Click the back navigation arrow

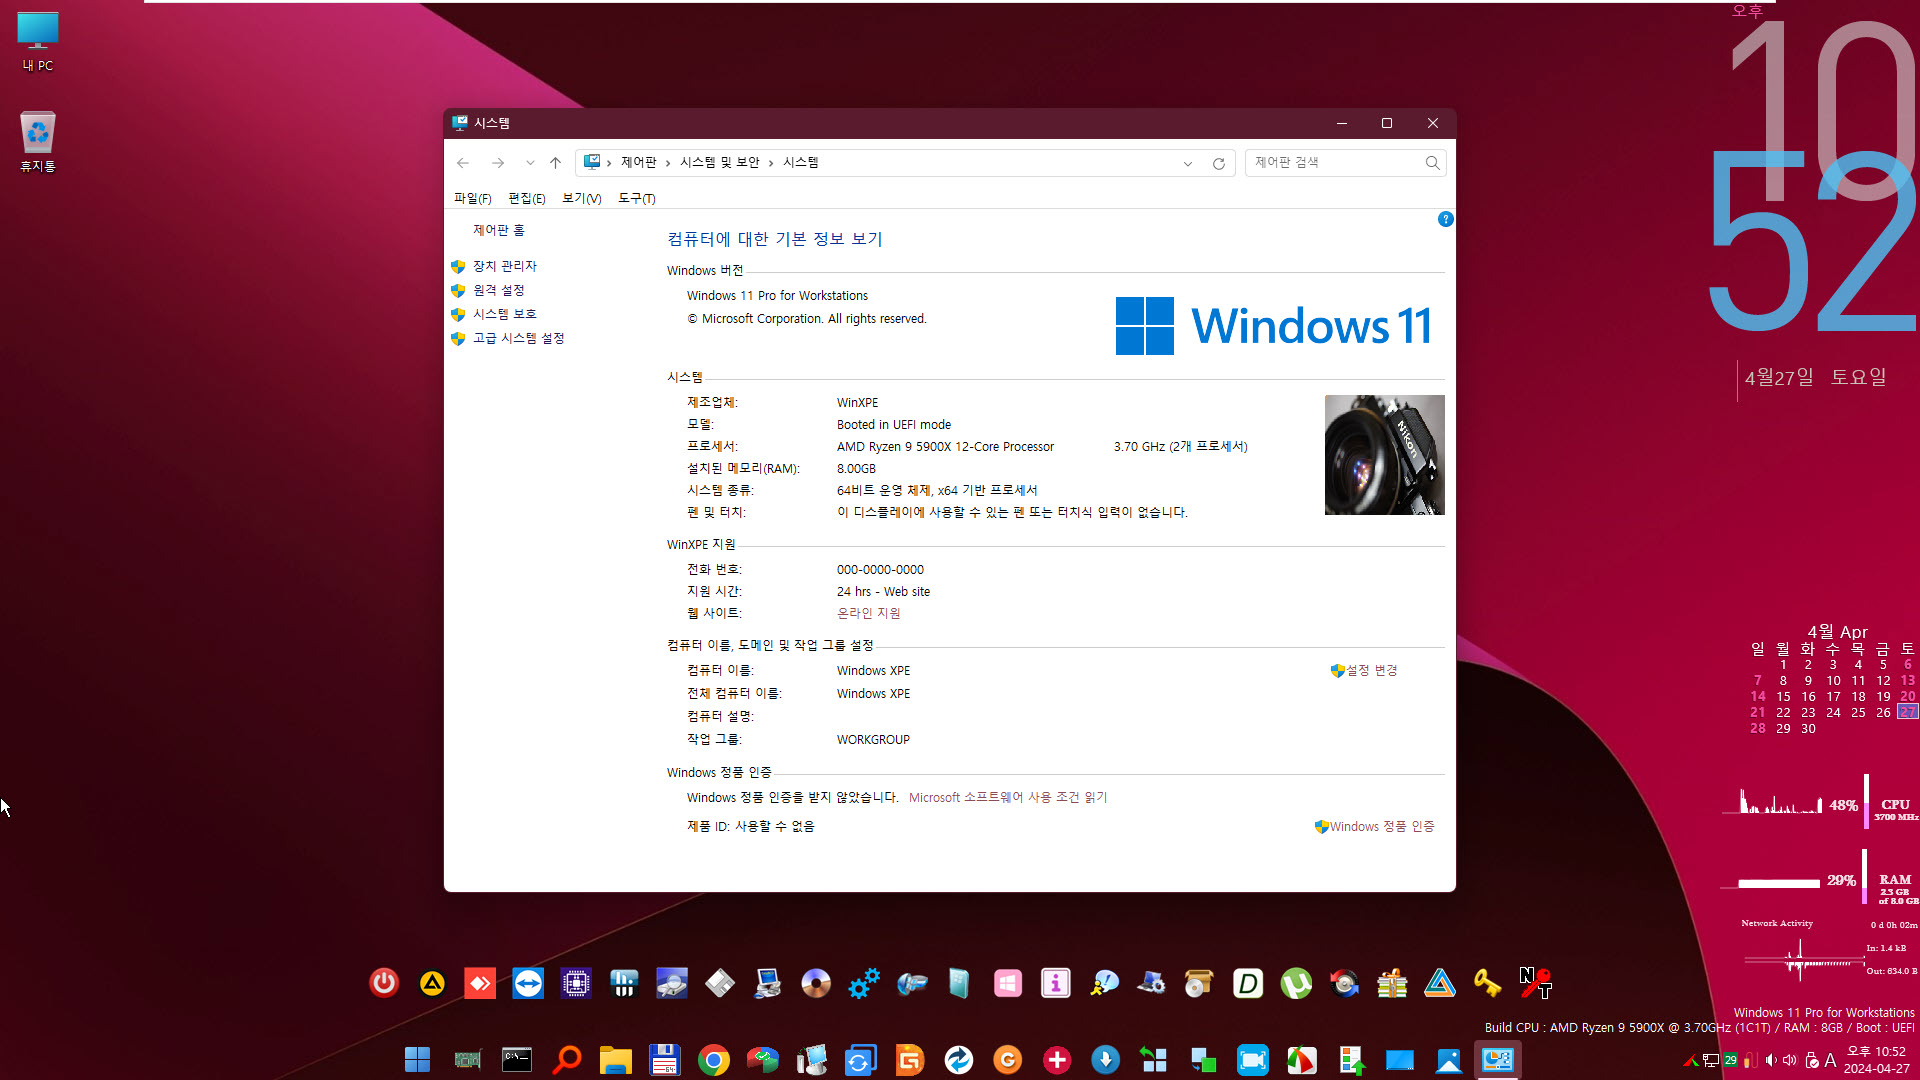463,163
